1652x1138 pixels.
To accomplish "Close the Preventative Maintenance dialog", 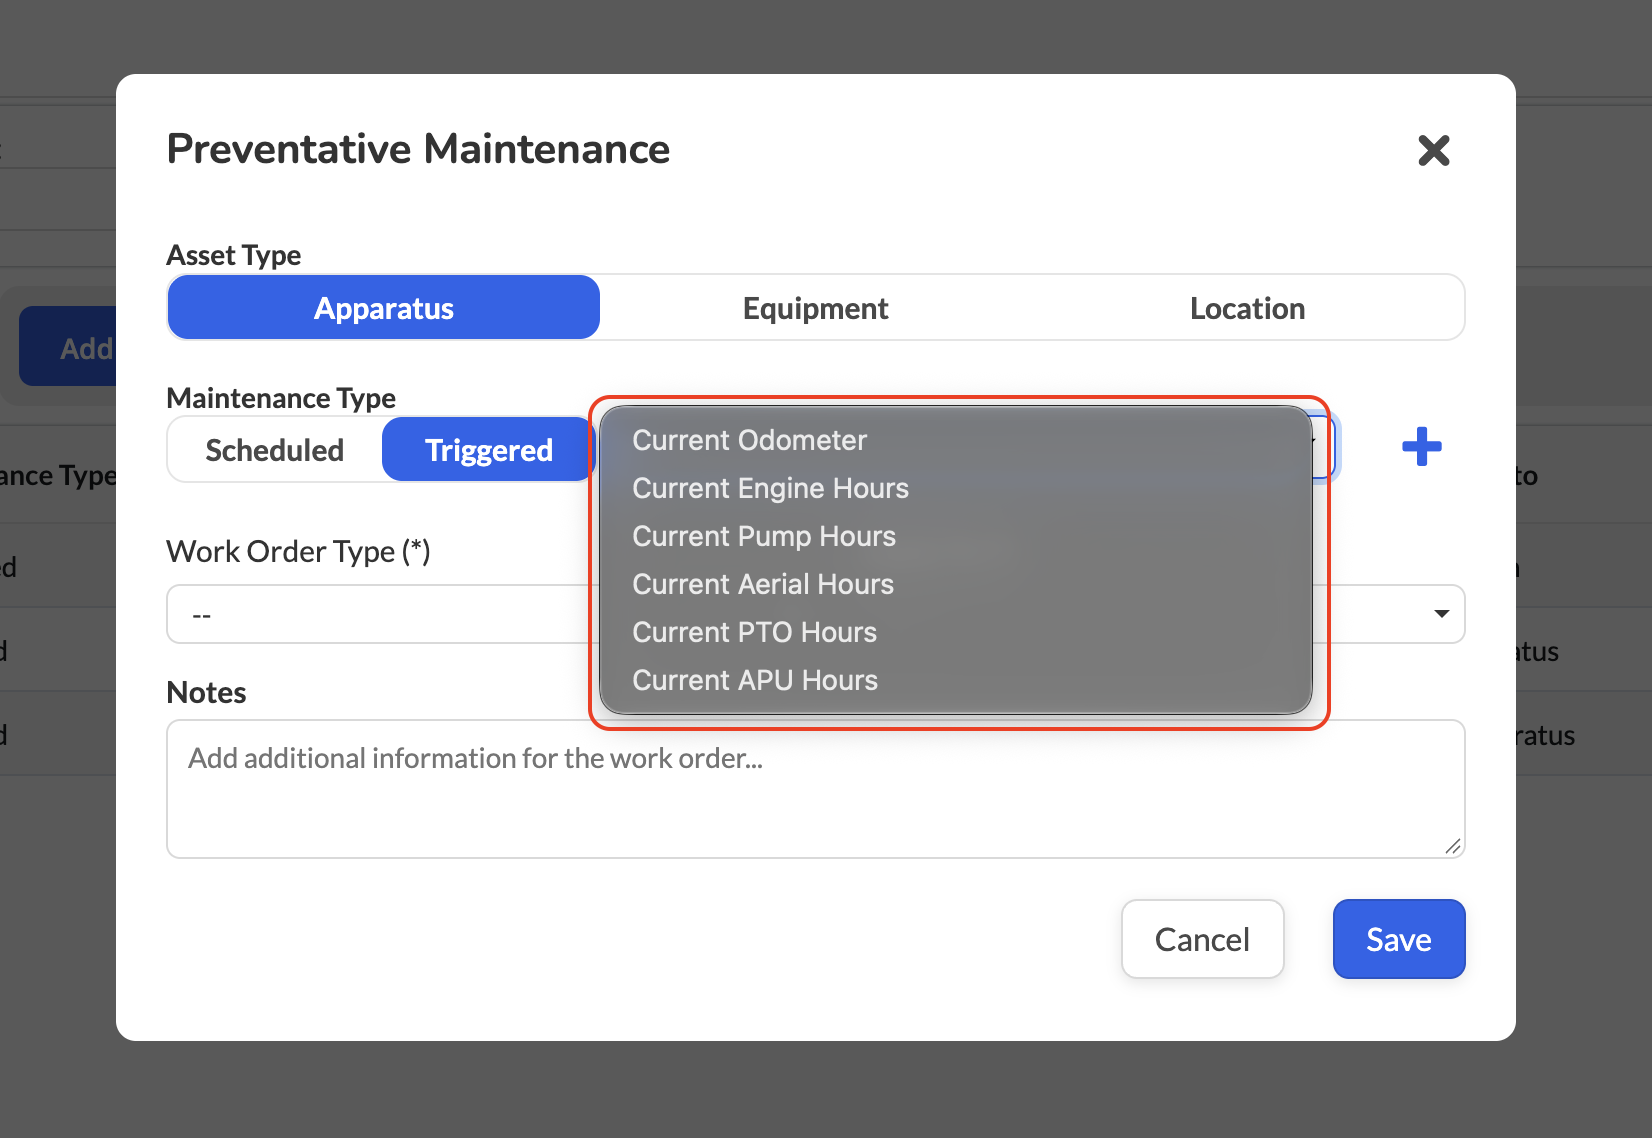I will [1434, 151].
